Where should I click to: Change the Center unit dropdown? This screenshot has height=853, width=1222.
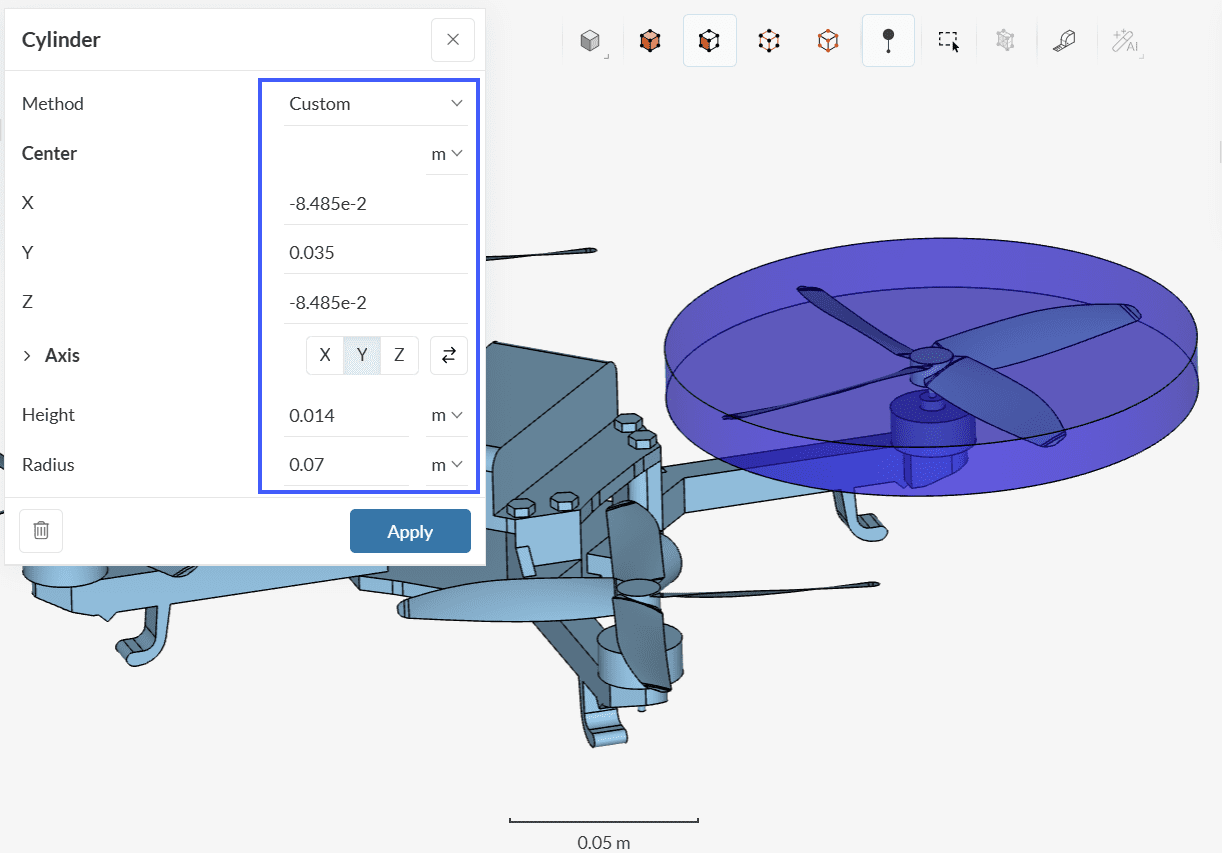pos(446,154)
